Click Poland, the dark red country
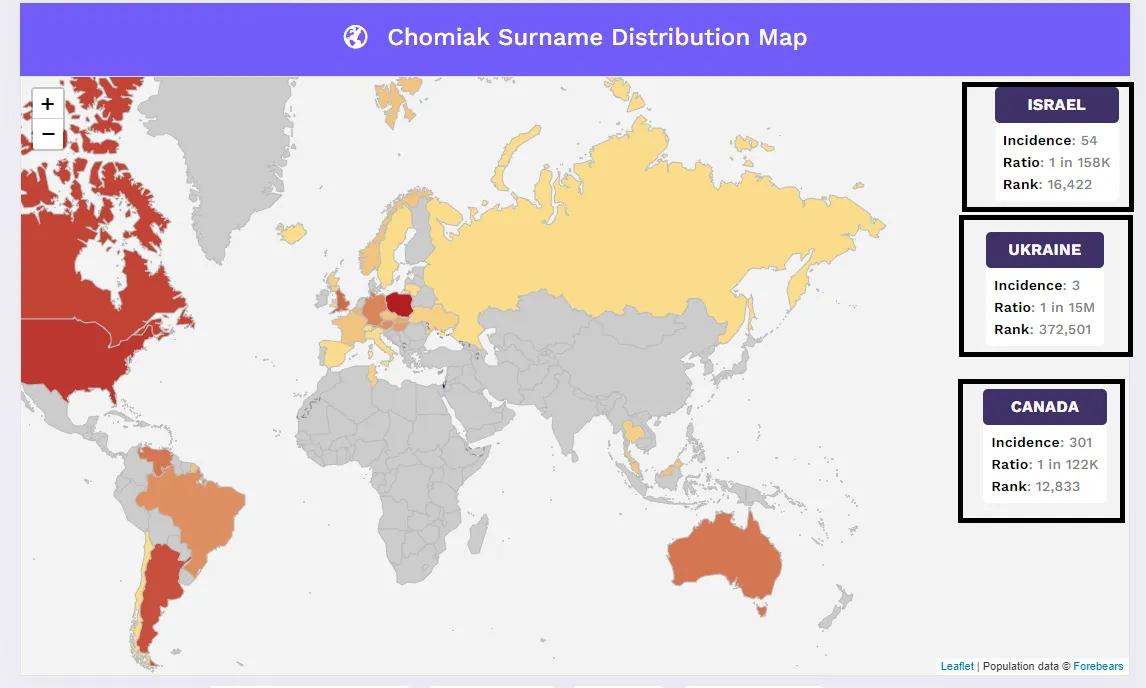Image resolution: width=1146 pixels, height=688 pixels. pos(399,302)
